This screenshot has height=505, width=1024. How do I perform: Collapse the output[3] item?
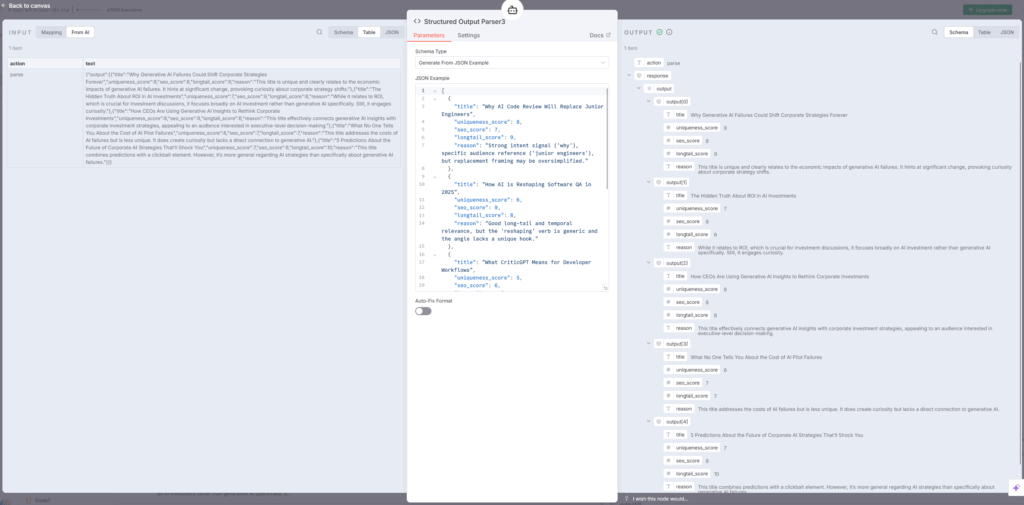(x=646, y=343)
